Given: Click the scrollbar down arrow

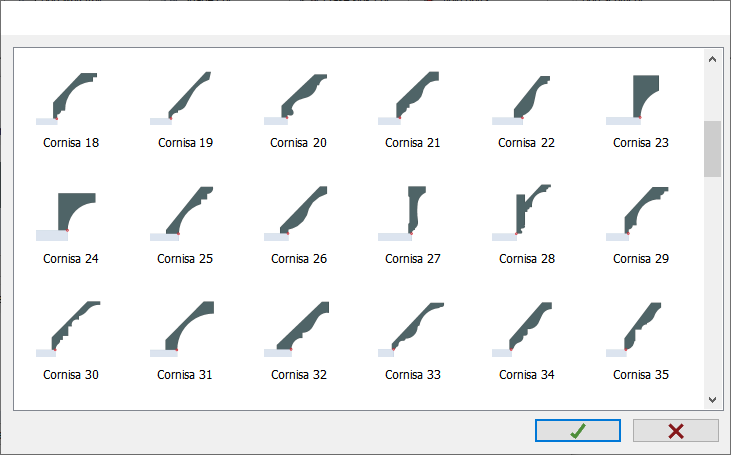Looking at the screenshot, I should 712,398.
